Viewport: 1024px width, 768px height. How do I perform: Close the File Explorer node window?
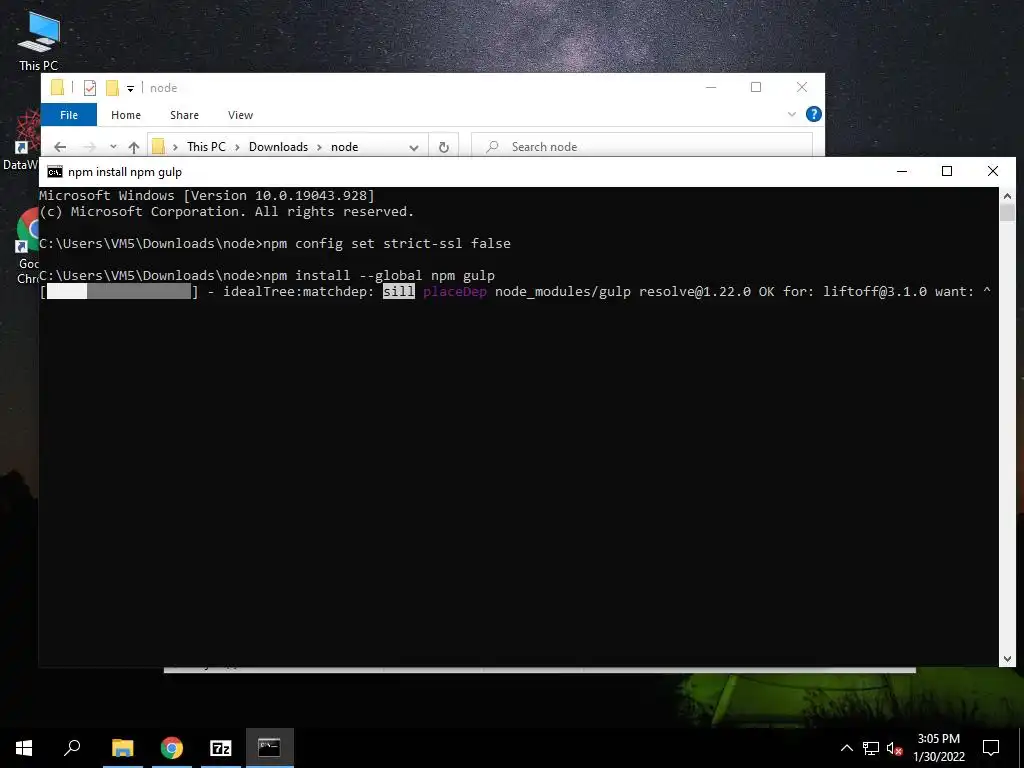(x=802, y=87)
